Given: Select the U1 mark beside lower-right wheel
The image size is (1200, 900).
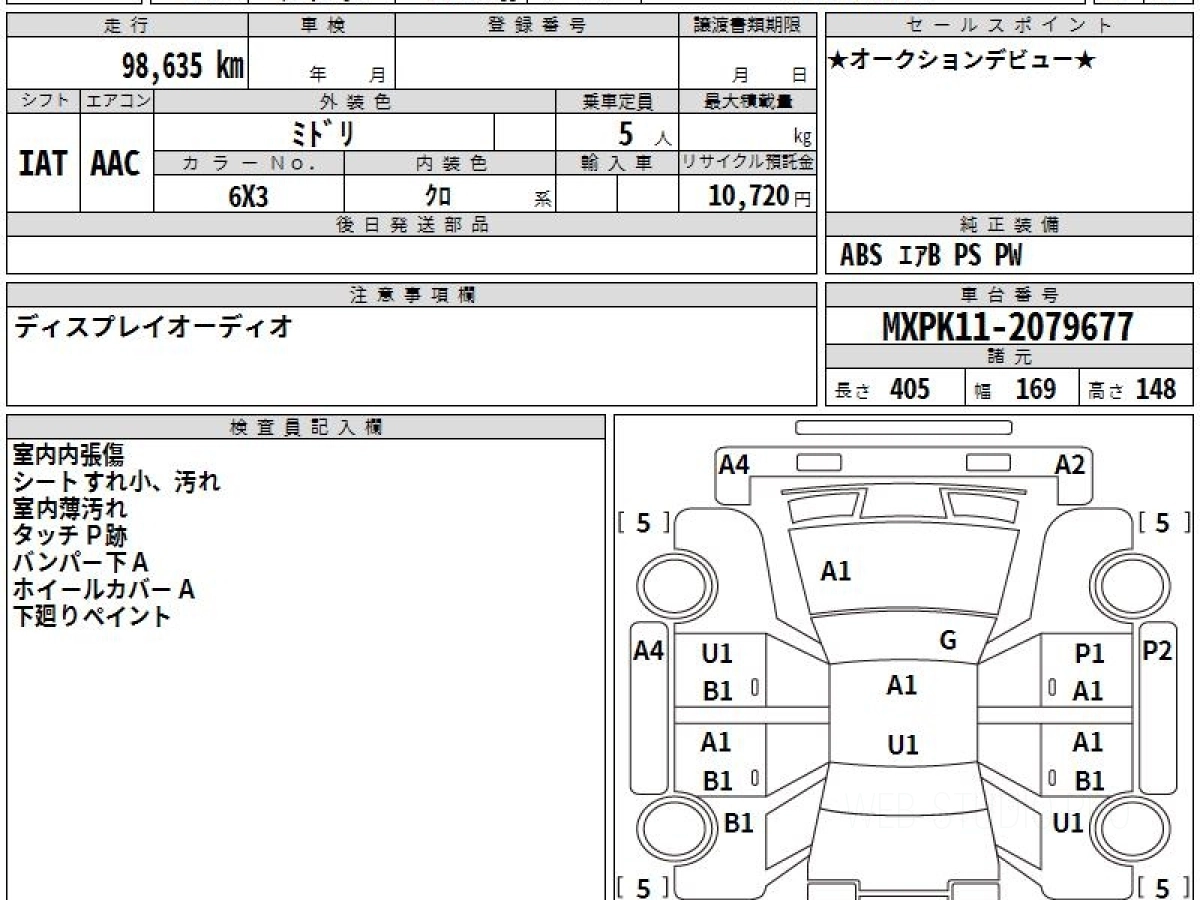Looking at the screenshot, I should [1068, 823].
